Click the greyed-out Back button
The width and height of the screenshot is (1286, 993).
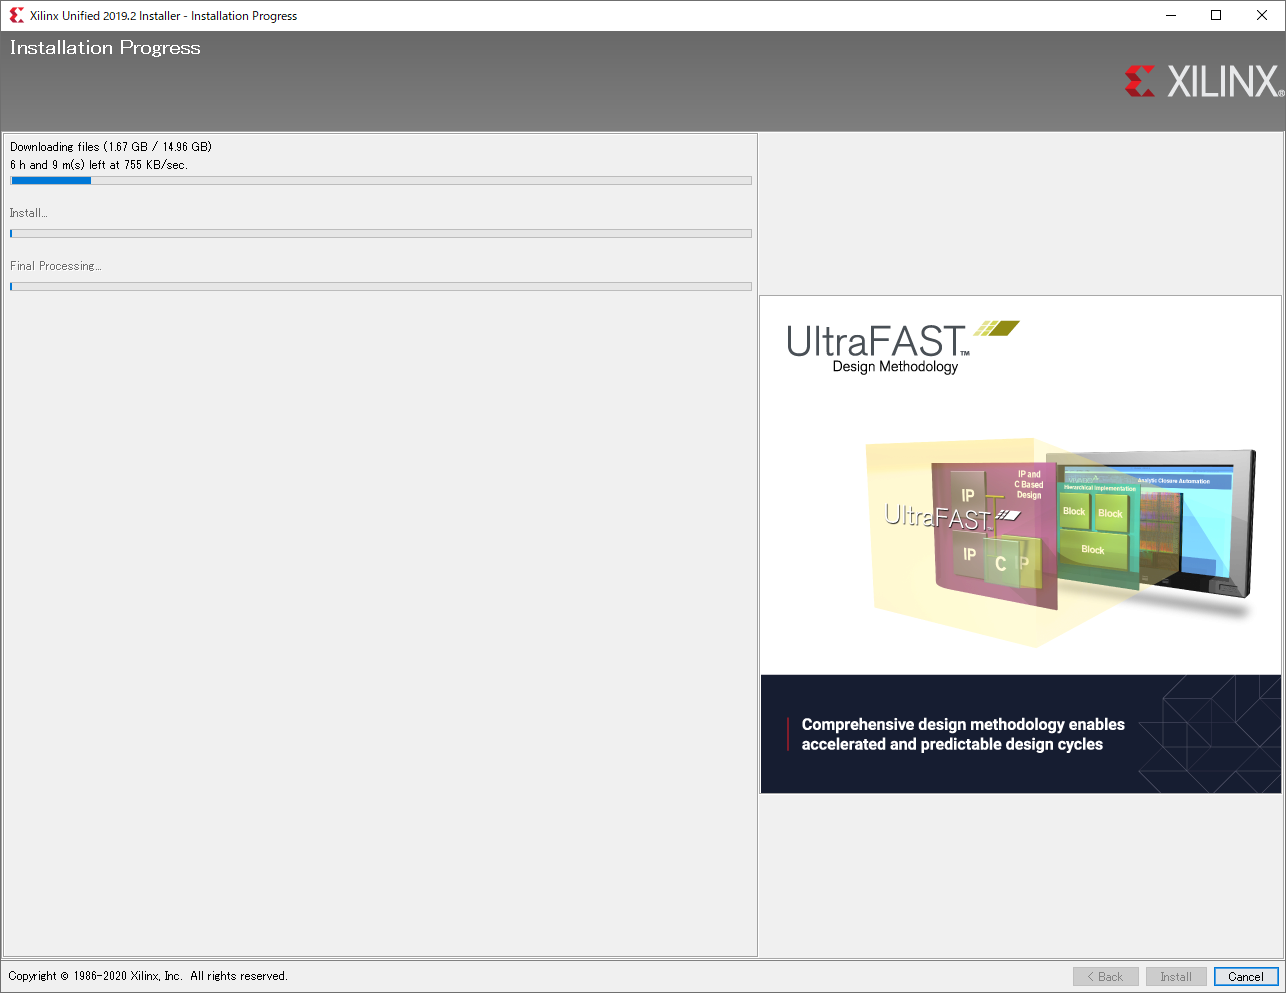(1105, 977)
